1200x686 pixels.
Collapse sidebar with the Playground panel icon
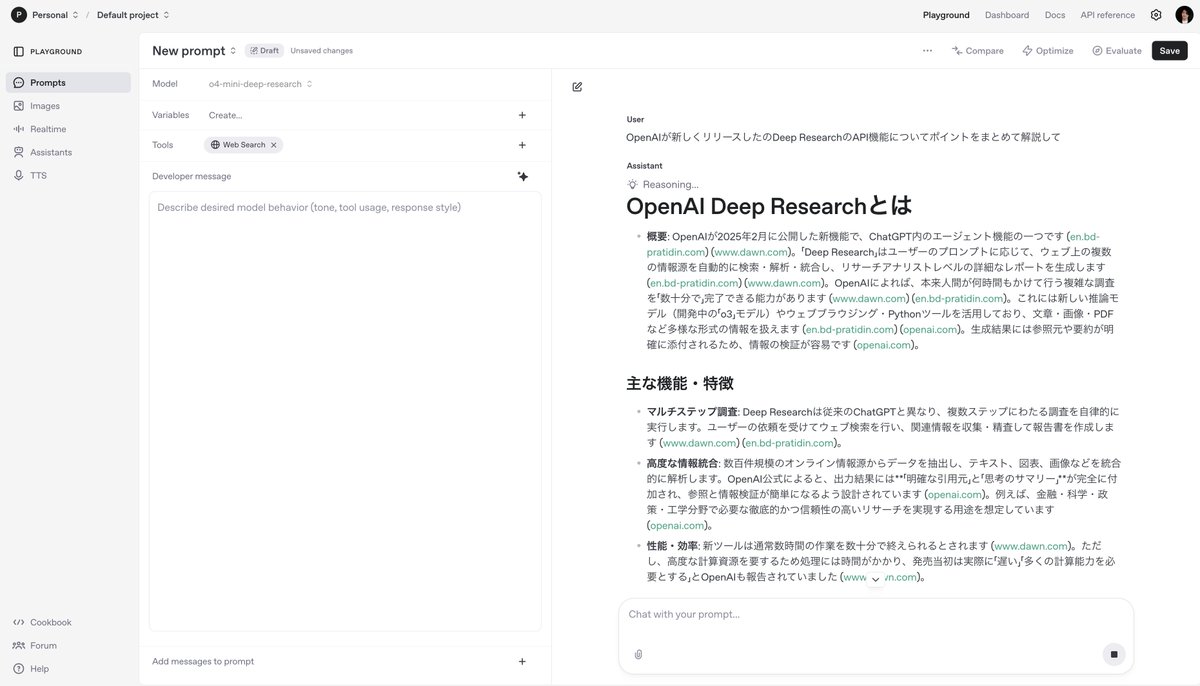pos(19,51)
